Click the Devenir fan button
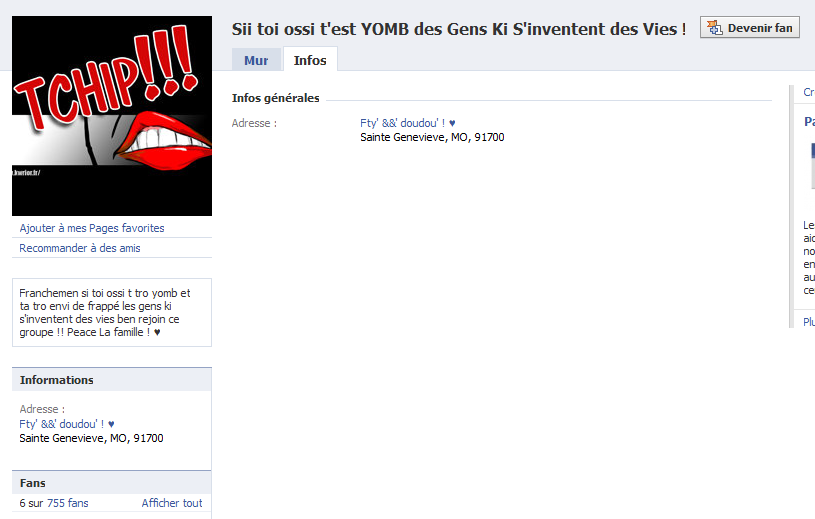815x519 pixels. coord(750,28)
